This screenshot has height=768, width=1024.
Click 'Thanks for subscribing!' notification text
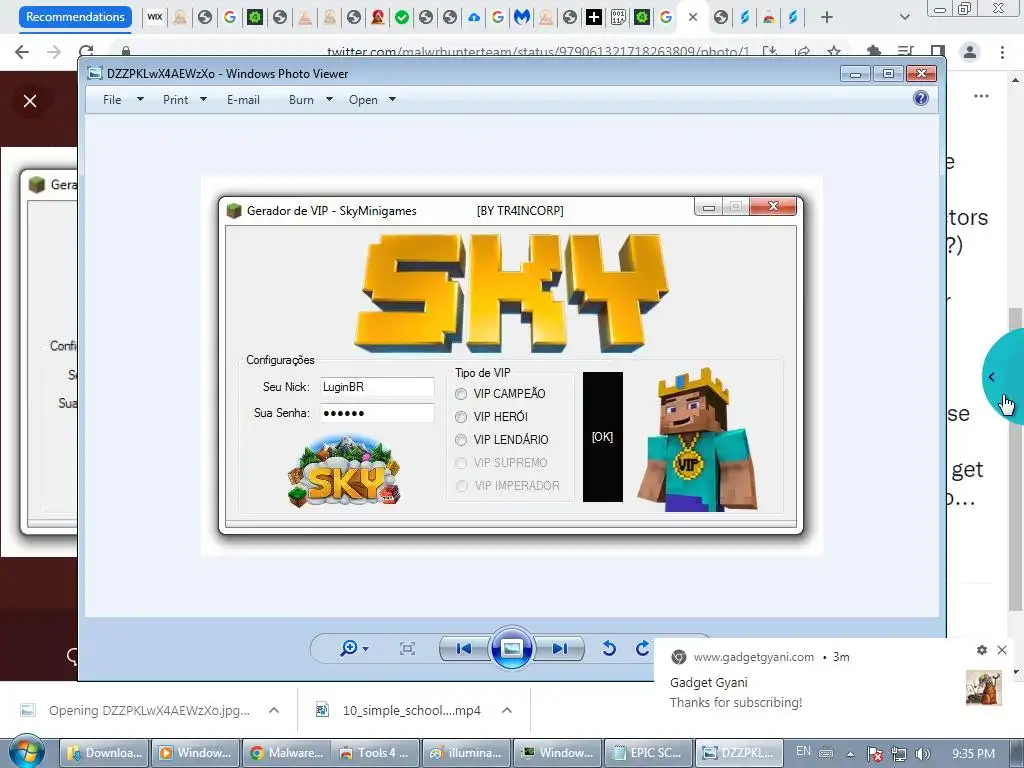click(736, 703)
